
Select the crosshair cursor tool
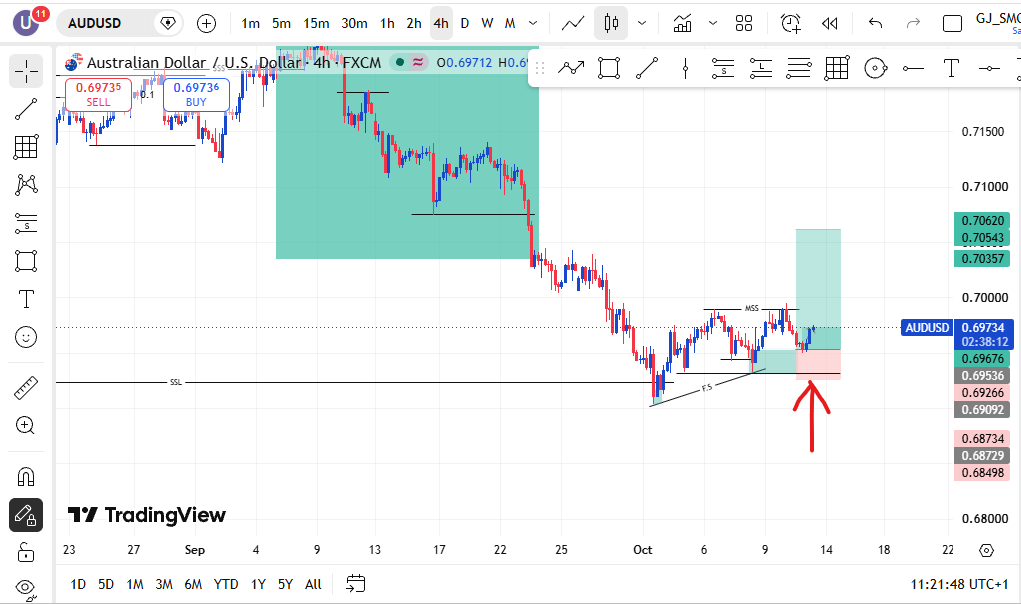[26, 71]
